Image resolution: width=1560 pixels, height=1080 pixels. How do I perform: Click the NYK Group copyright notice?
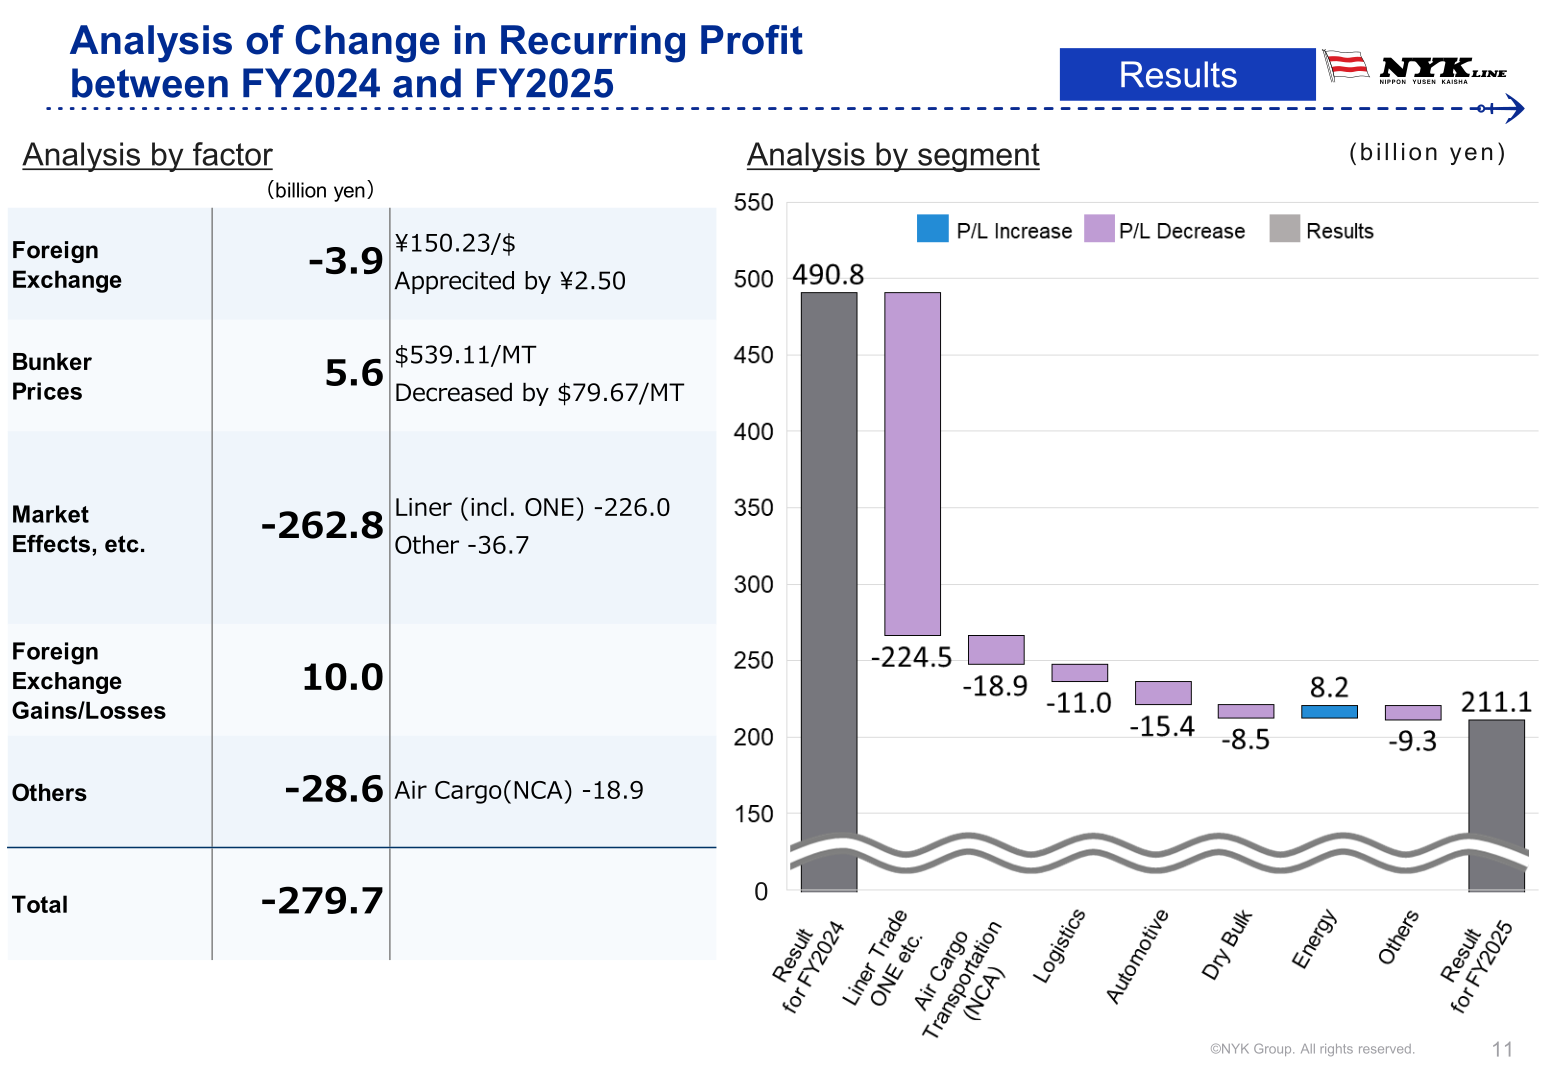(1312, 1049)
